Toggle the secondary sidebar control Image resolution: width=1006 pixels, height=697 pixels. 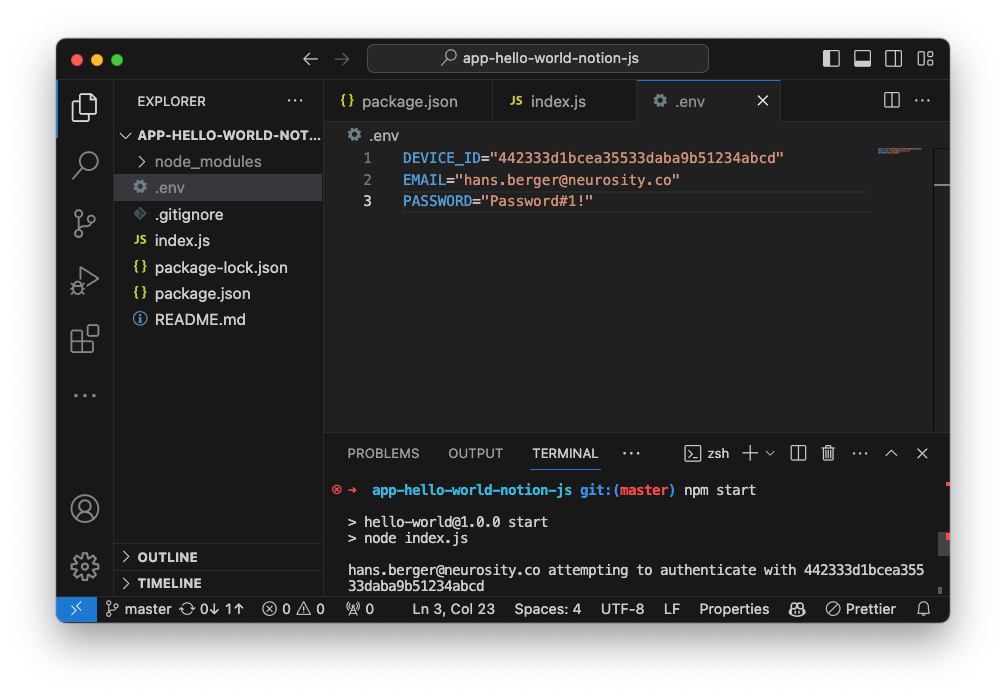click(x=893, y=58)
